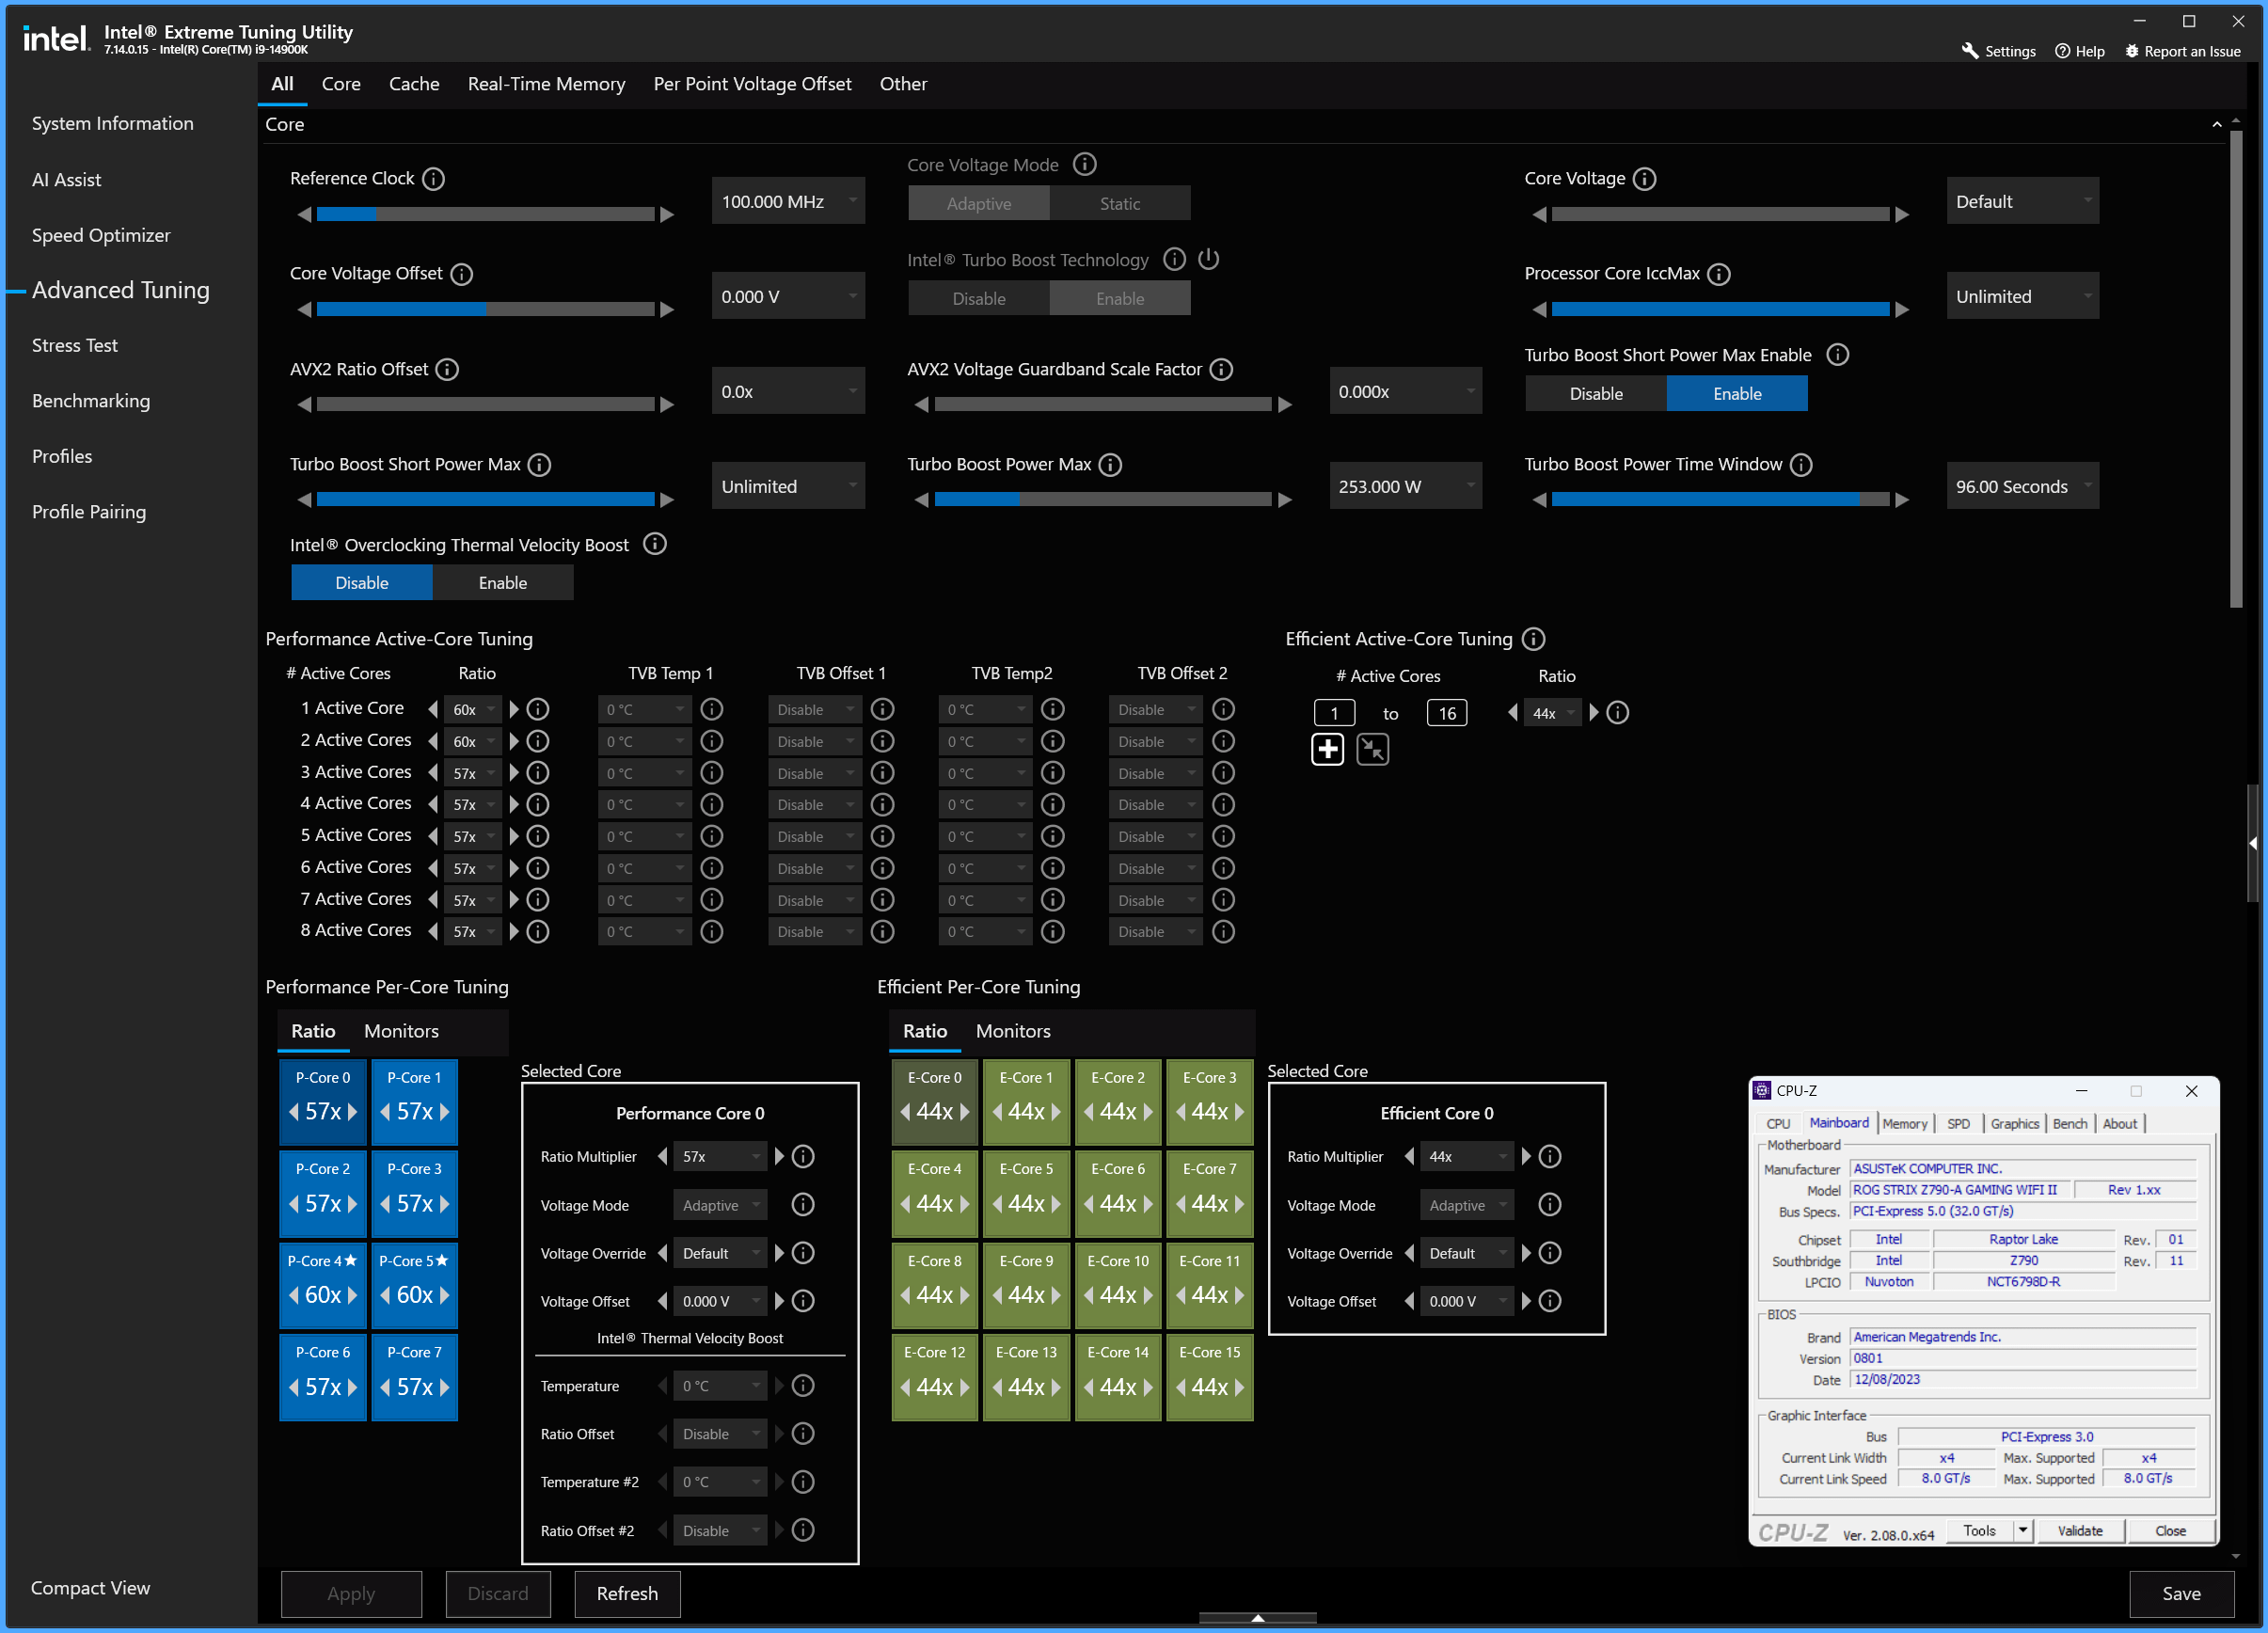Open the Core Voltage Offset 0.000 V dropdown
This screenshot has width=2268, height=1633.
(788, 296)
